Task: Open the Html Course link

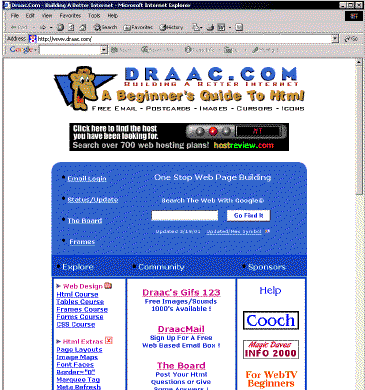Action: pyautogui.click(x=77, y=294)
